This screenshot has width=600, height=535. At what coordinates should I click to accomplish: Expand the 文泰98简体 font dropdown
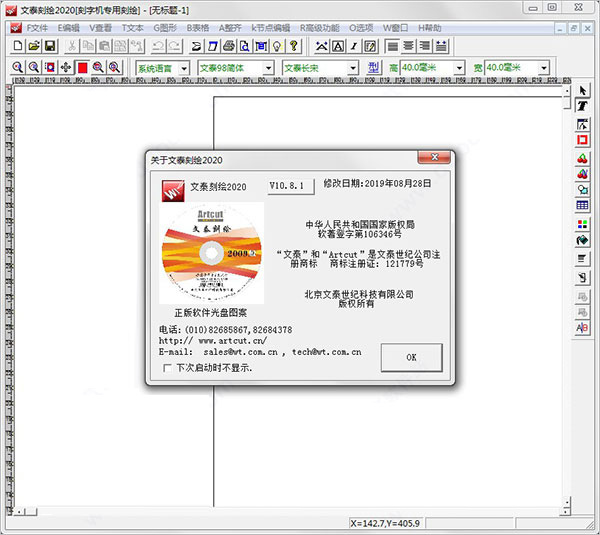point(269,68)
